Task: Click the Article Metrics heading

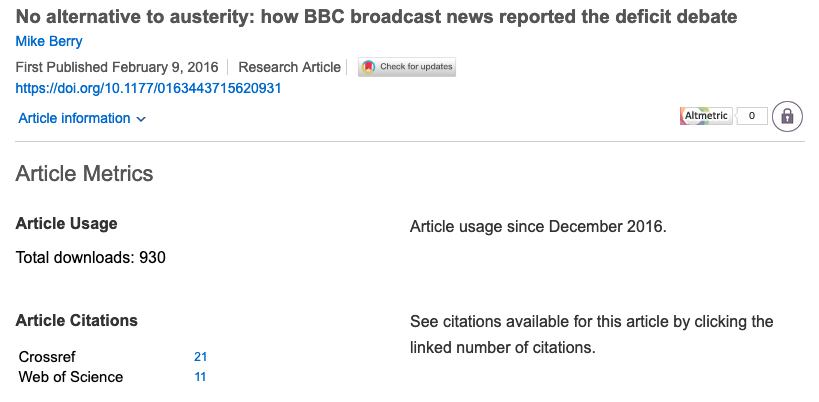Action: [85, 174]
